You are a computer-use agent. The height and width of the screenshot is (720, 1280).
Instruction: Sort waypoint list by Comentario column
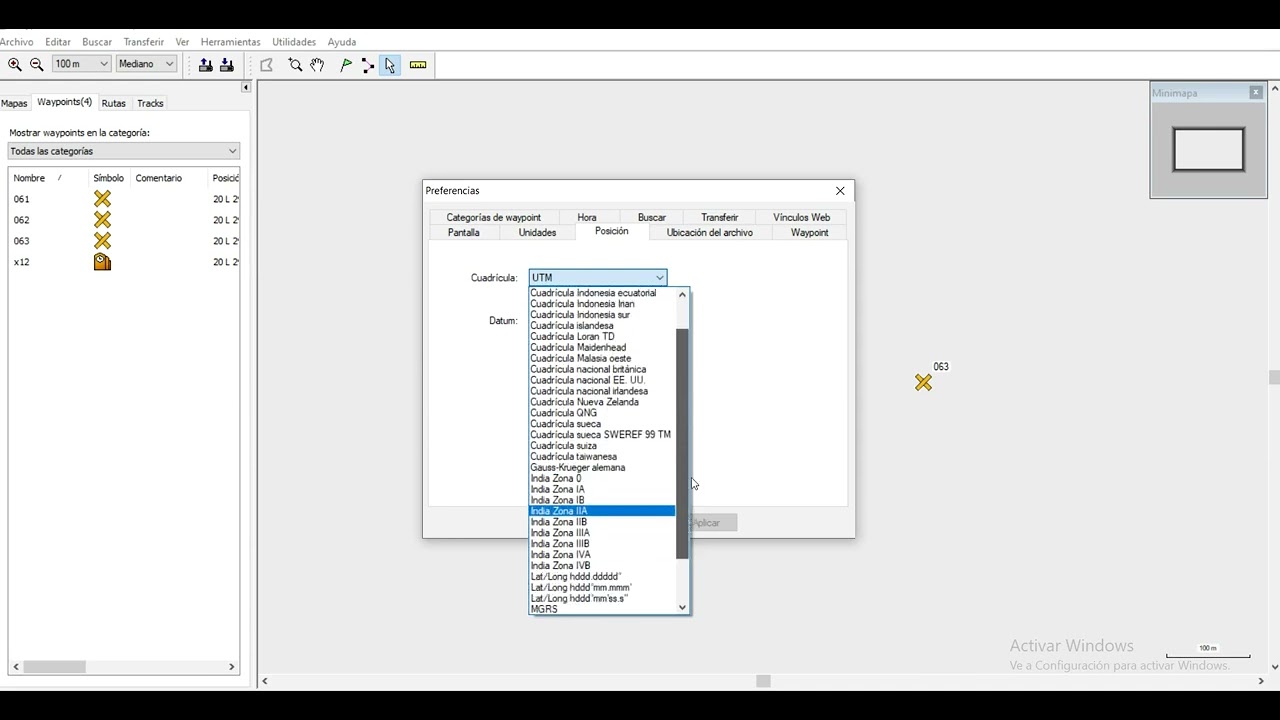tap(169, 178)
